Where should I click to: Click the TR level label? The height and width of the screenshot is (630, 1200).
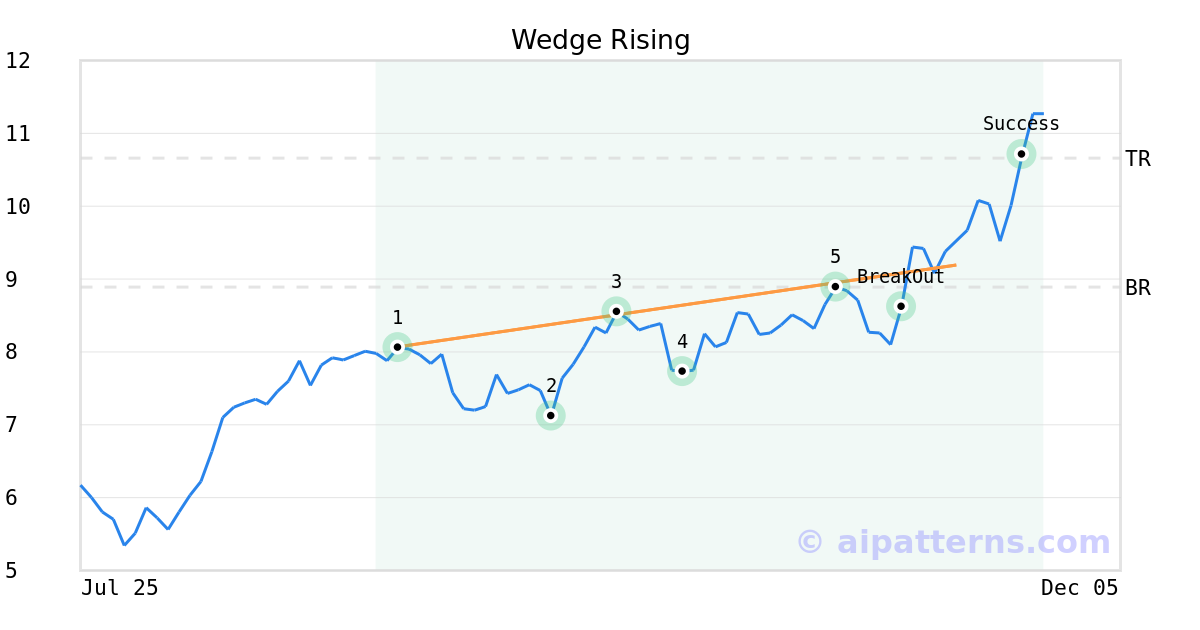click(1138, 159)
